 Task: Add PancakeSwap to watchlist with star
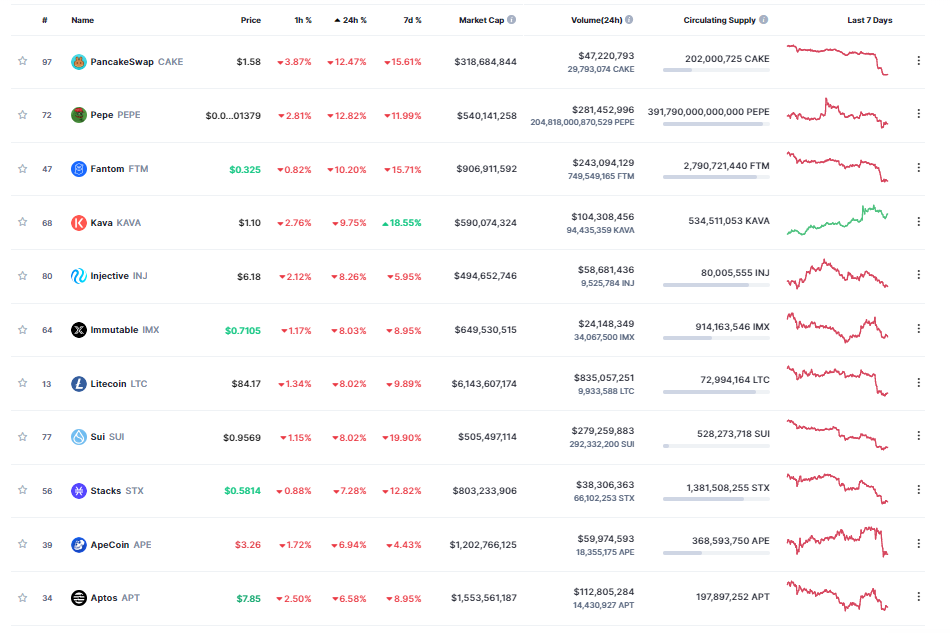pos(22,61)
